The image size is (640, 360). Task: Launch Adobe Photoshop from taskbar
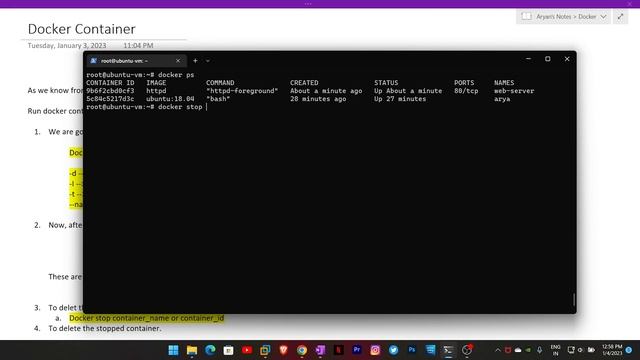pos(412,350)
